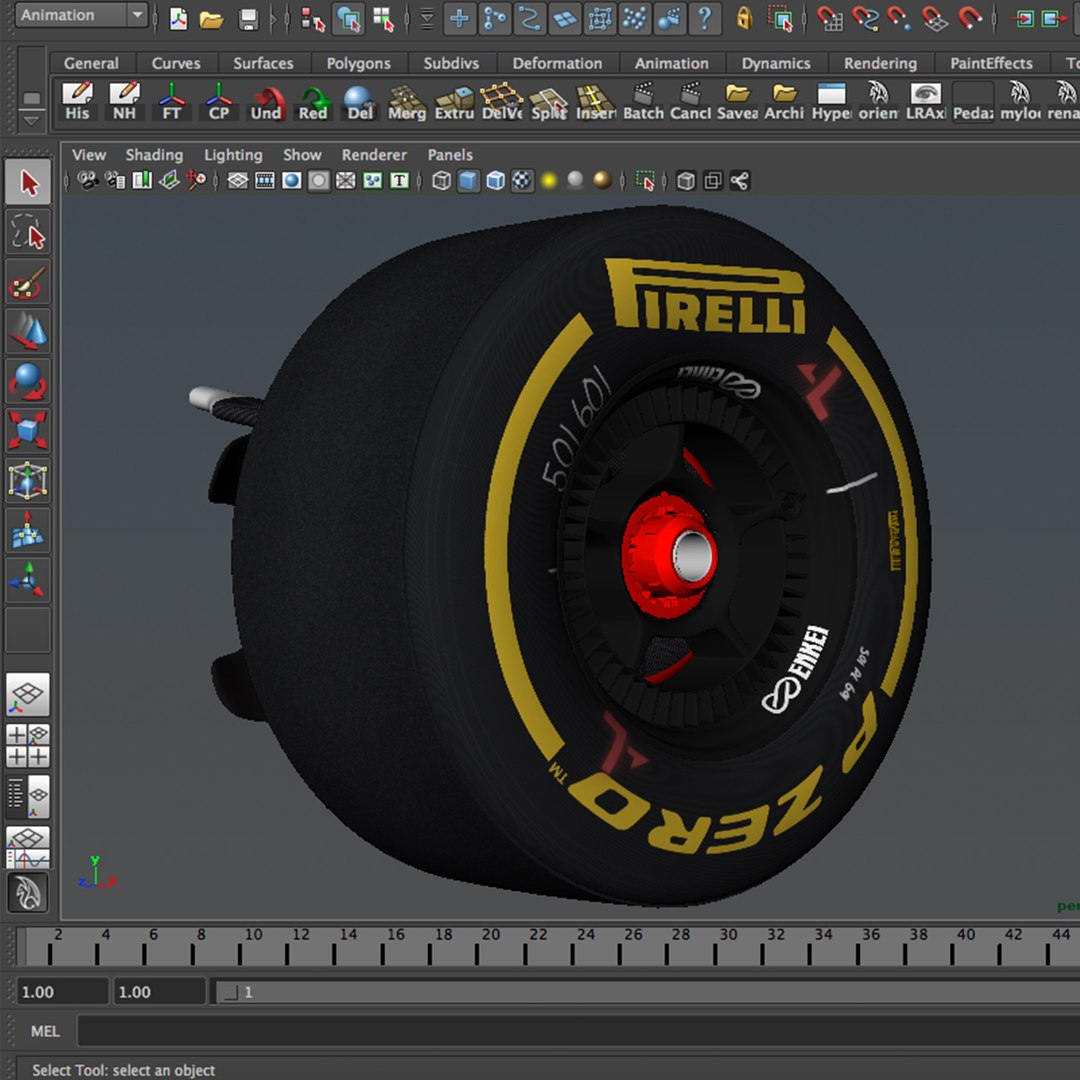Toggle the dynamics selection mask
The height and width of the screenshot is (1080, 1080).
coord(634,19)
